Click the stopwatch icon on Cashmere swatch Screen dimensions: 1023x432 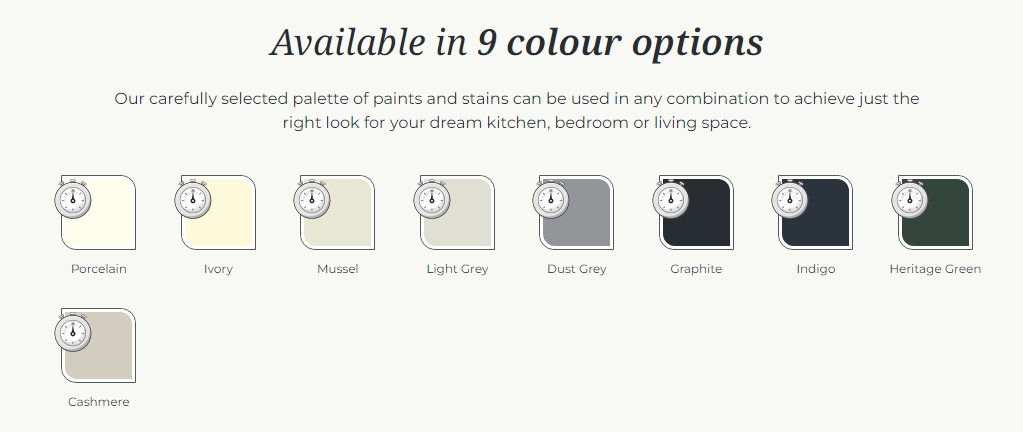pyautogui.click(x=72, y=332)
